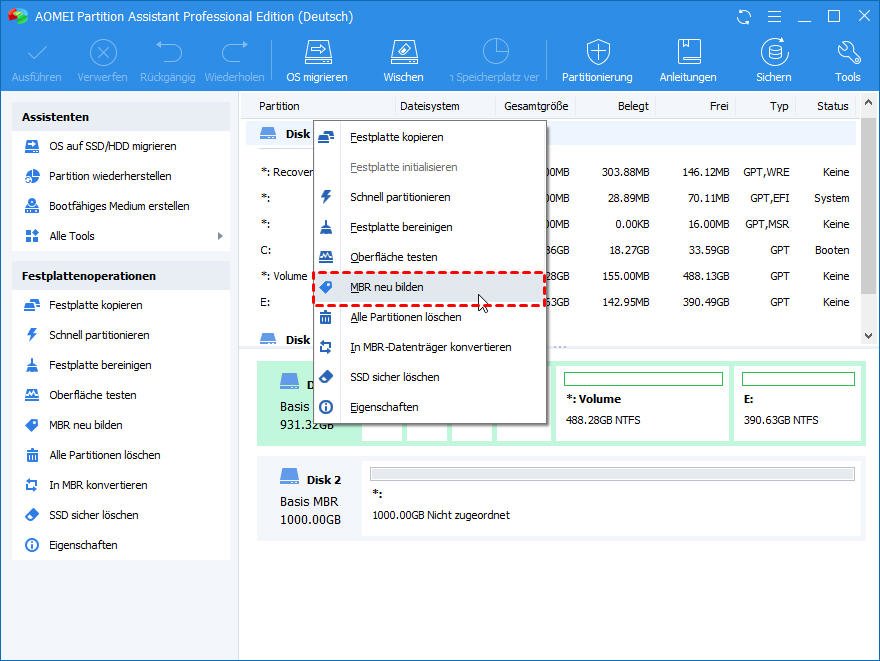Open the Wischen wipe tool
Image resolution: width=880 pixels, height=661 pixels.
(x=403, y=60)
